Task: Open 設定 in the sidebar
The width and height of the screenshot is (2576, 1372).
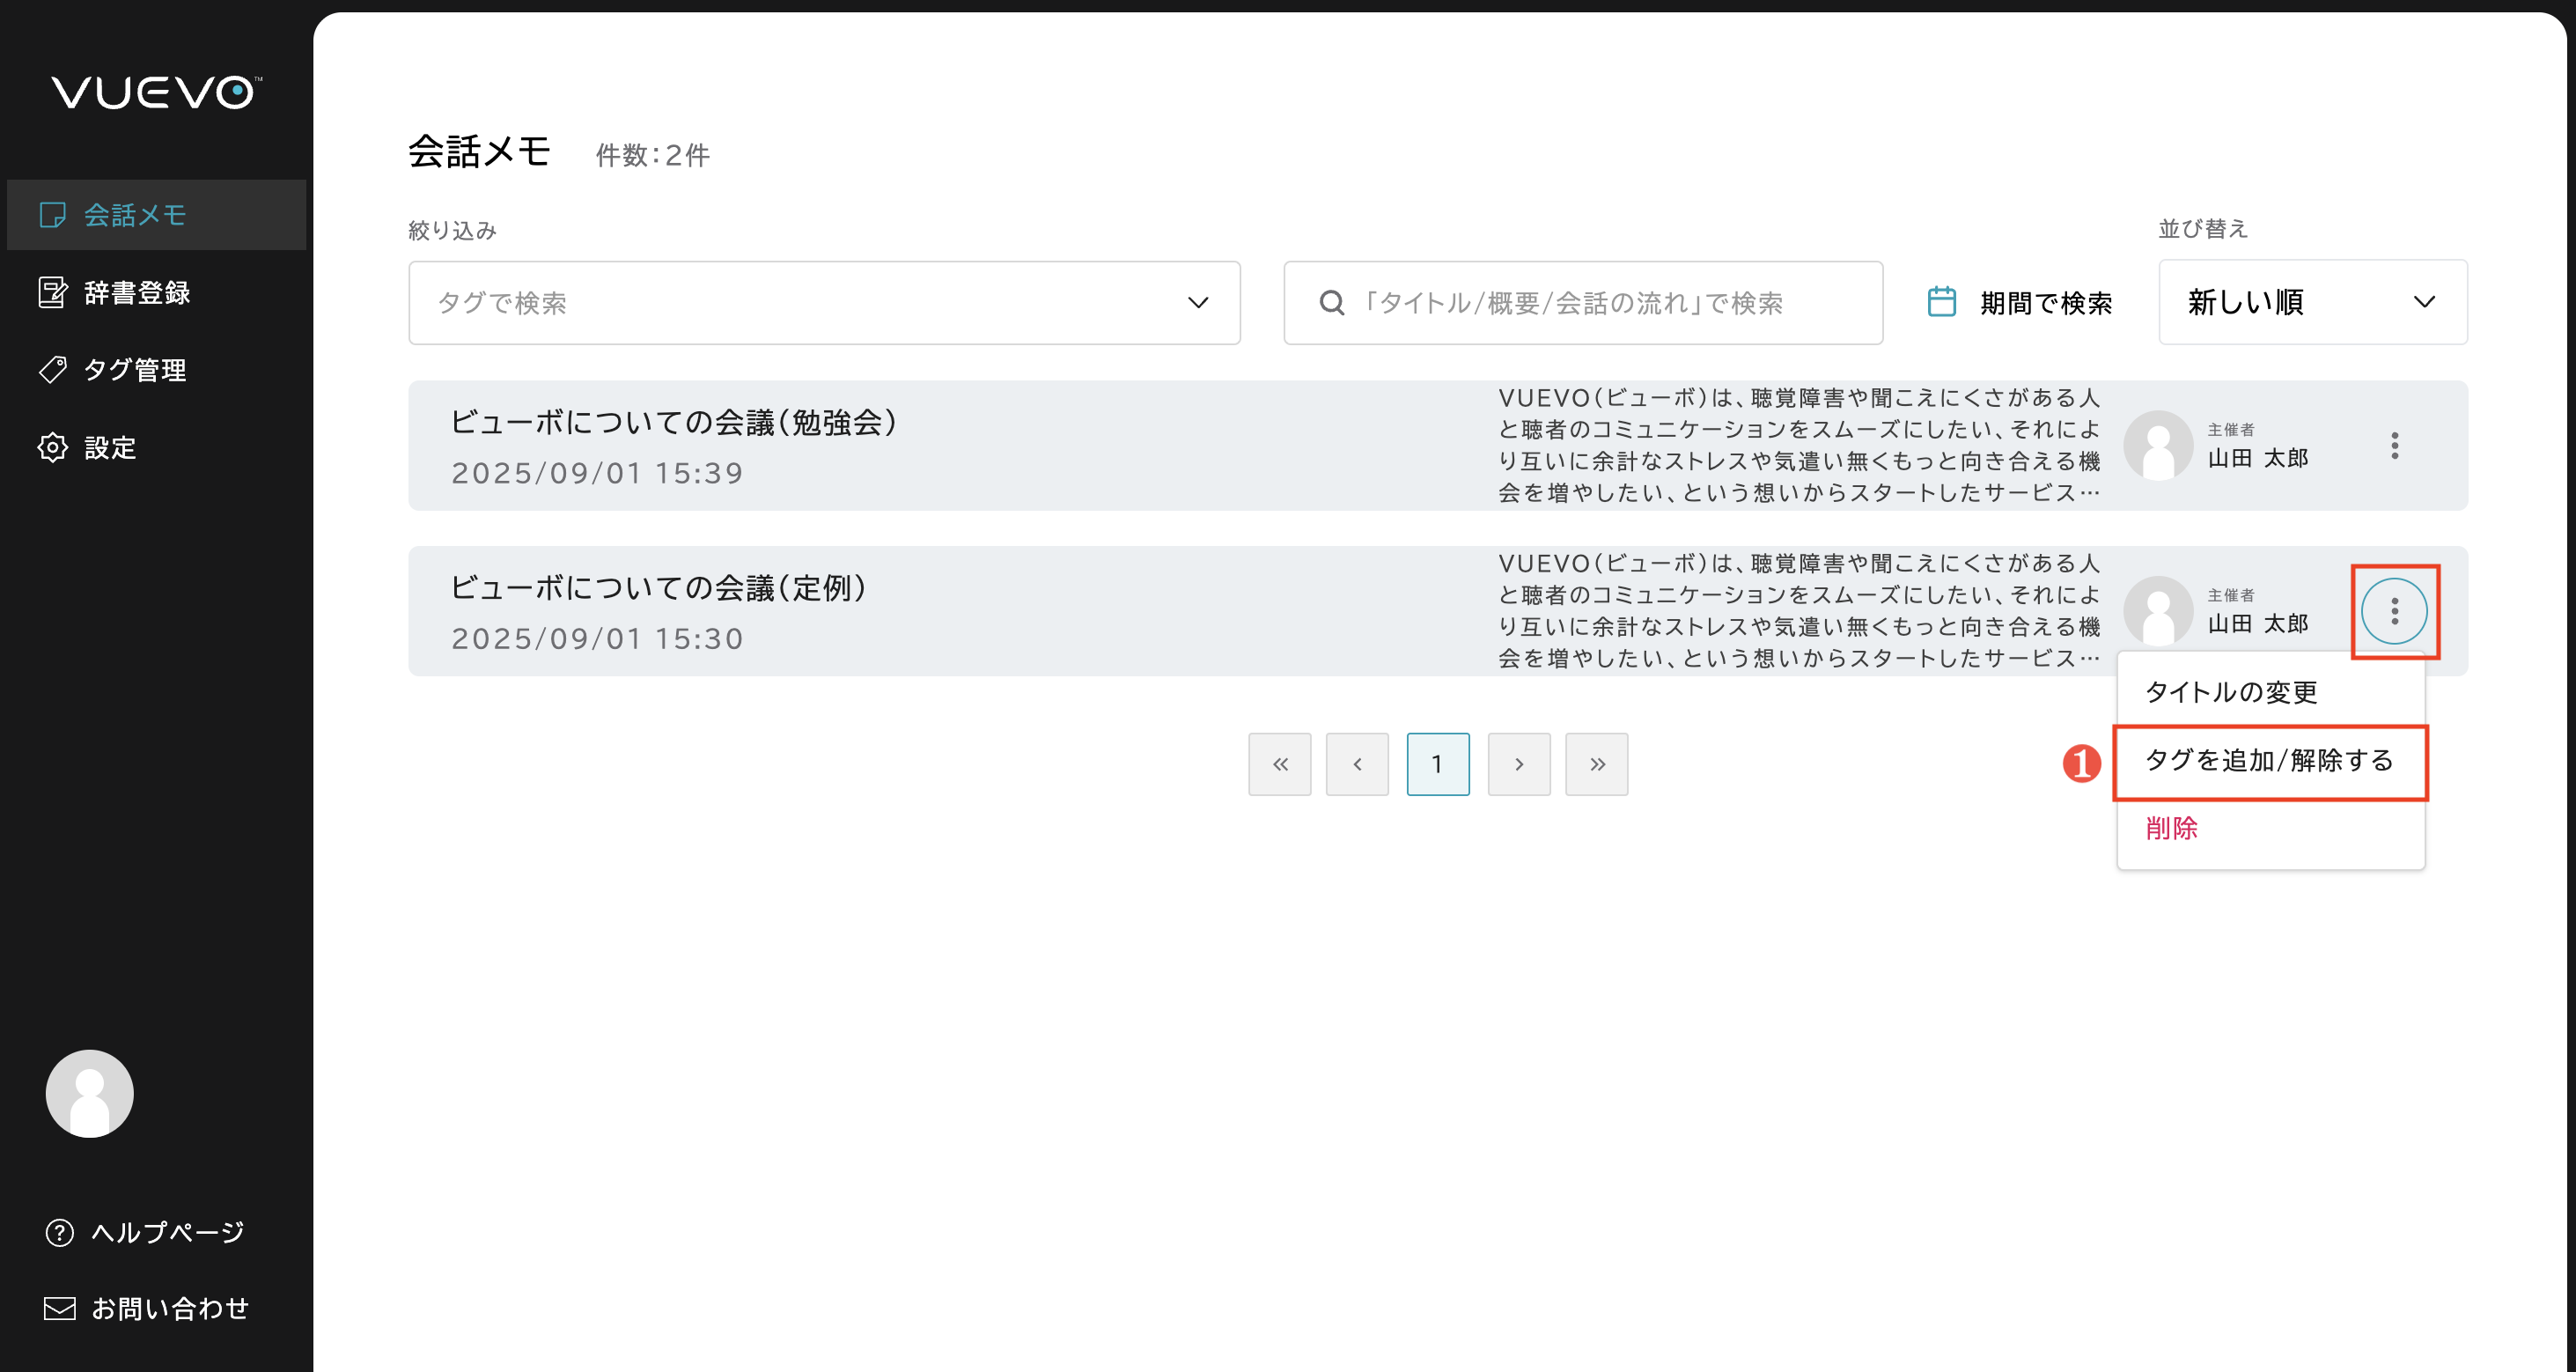Action: pyautogui.click(x=110, y=448)
